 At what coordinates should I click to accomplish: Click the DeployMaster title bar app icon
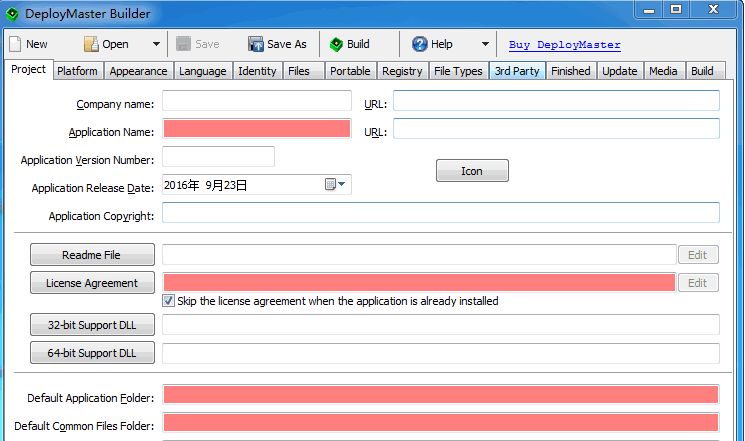click(12, 14)
